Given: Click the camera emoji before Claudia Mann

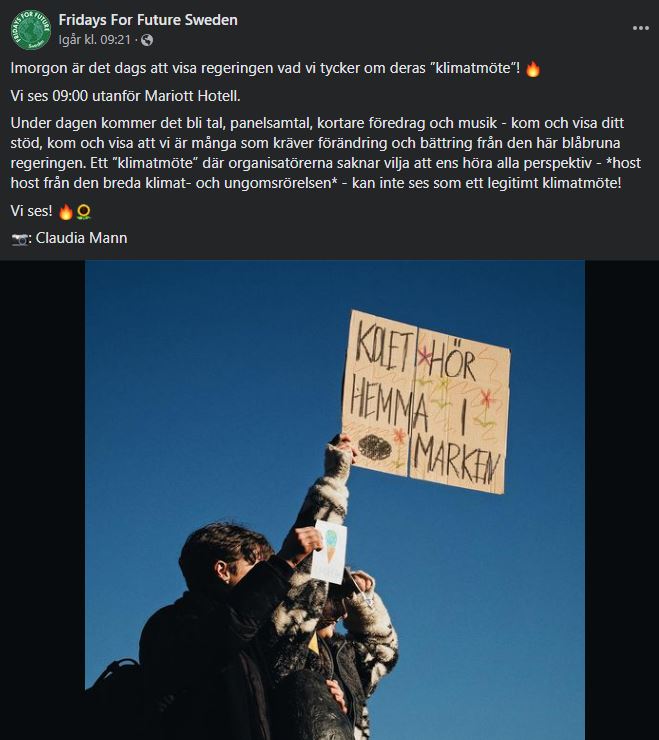Looking at the screenshot, I should 19,239.
